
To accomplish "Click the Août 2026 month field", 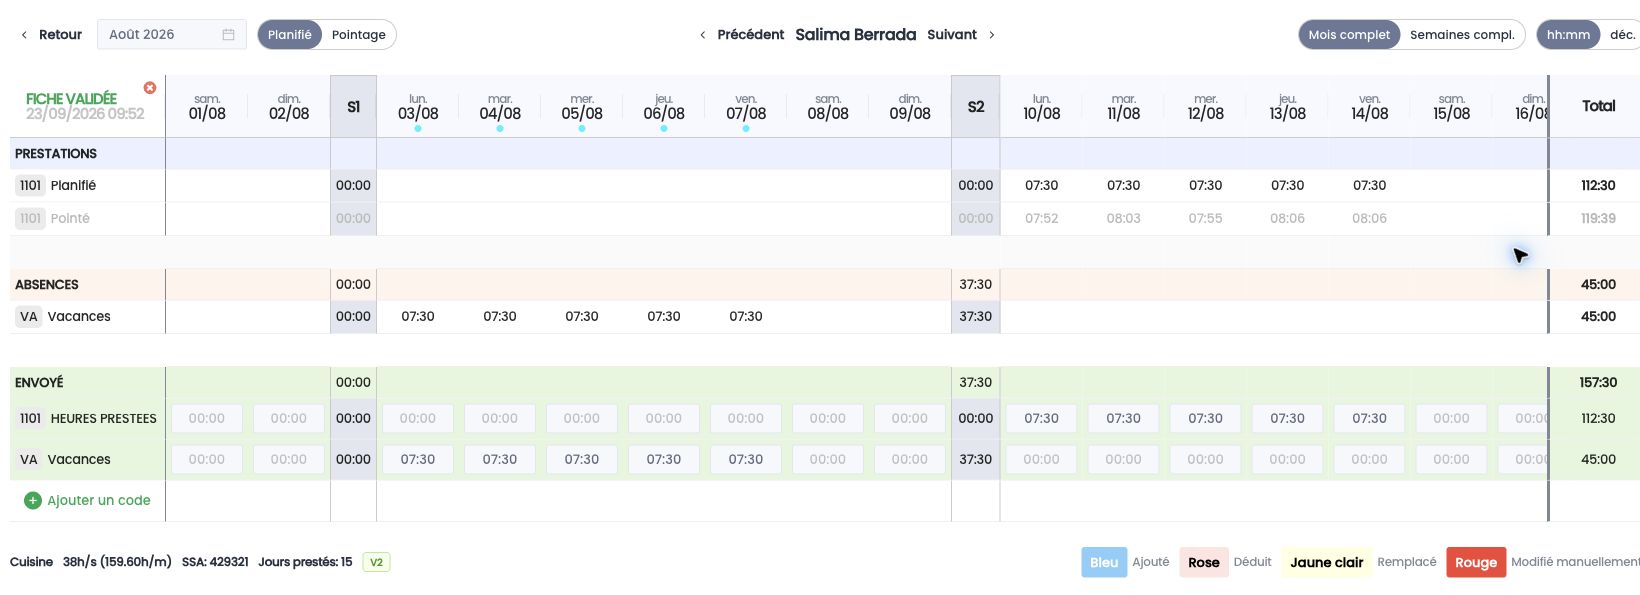I will [x=172, y=34].
